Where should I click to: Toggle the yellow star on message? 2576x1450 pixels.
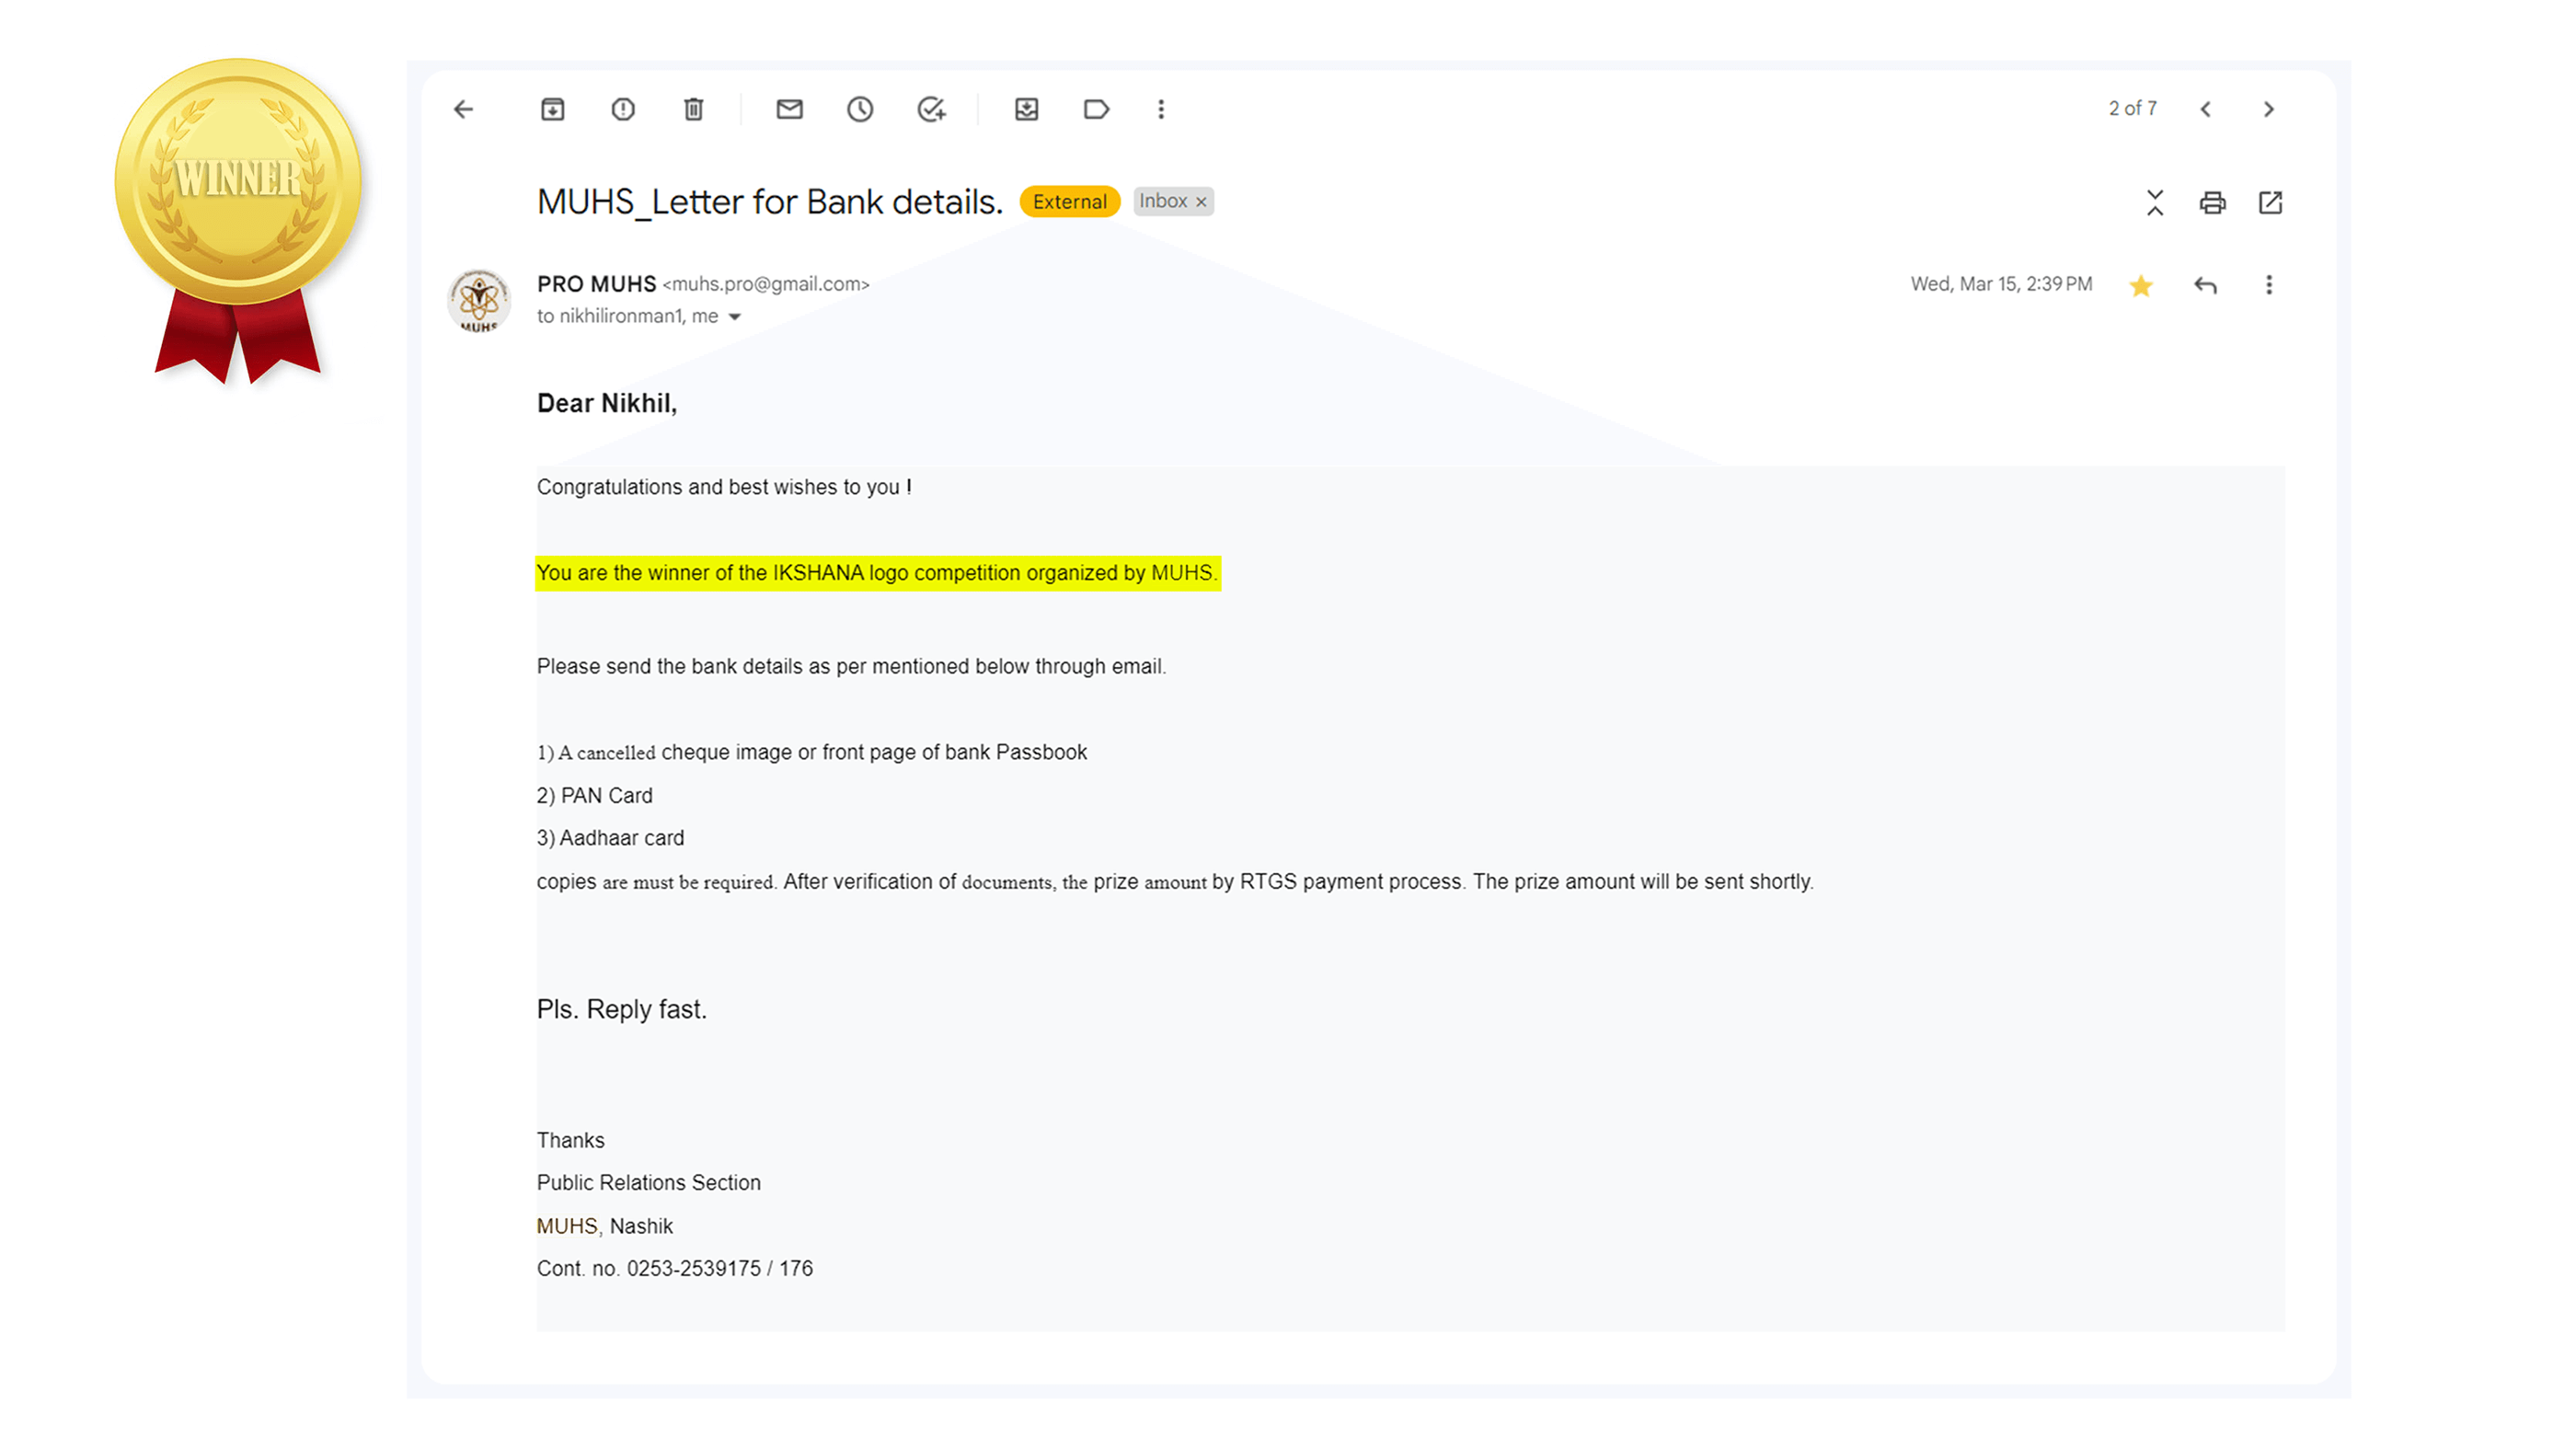(x=2141, y=286)
